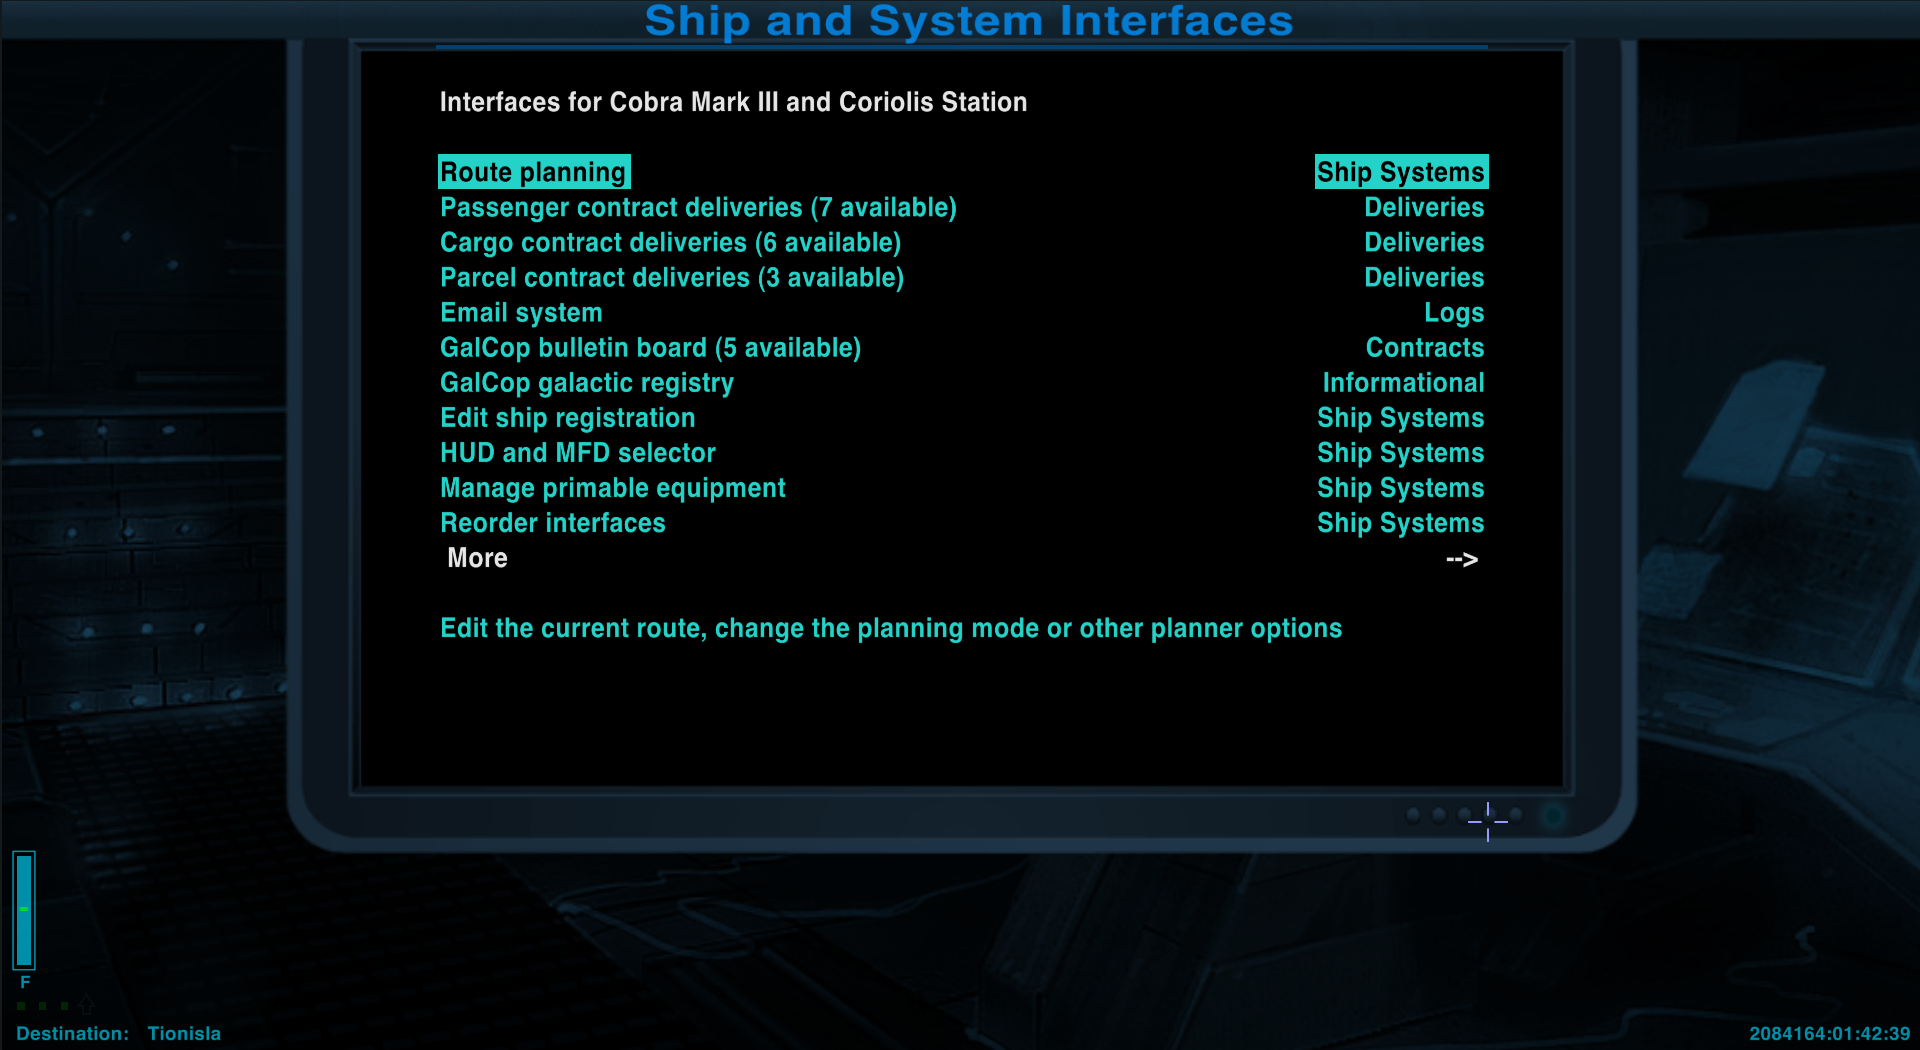Click the Informational category label
This screenshot has width=1920, height=1050.
click(x=1402, y=382)
